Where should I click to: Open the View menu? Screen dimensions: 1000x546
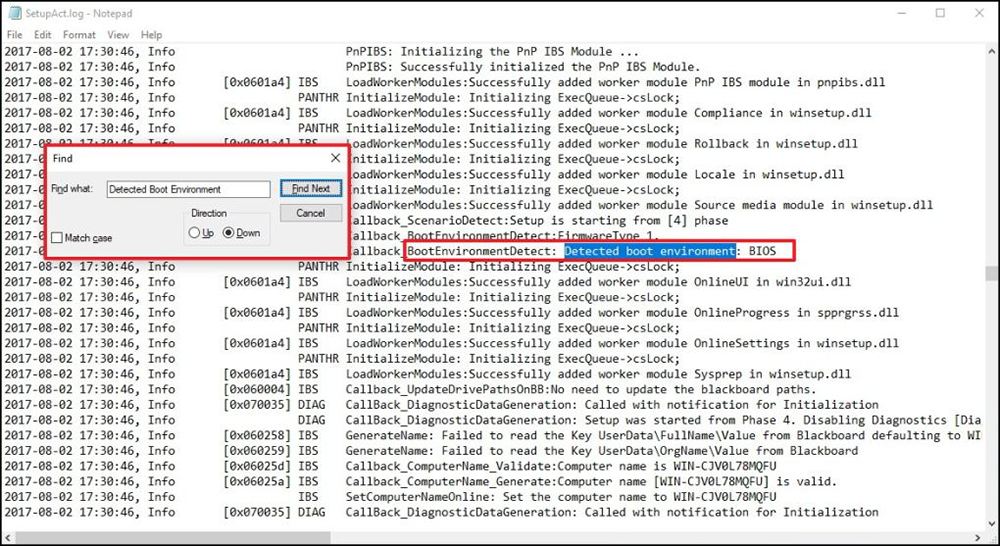tap(118, 34)
